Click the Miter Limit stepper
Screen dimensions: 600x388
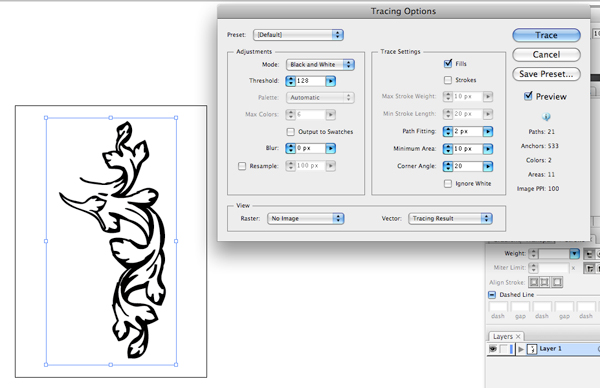533,268
